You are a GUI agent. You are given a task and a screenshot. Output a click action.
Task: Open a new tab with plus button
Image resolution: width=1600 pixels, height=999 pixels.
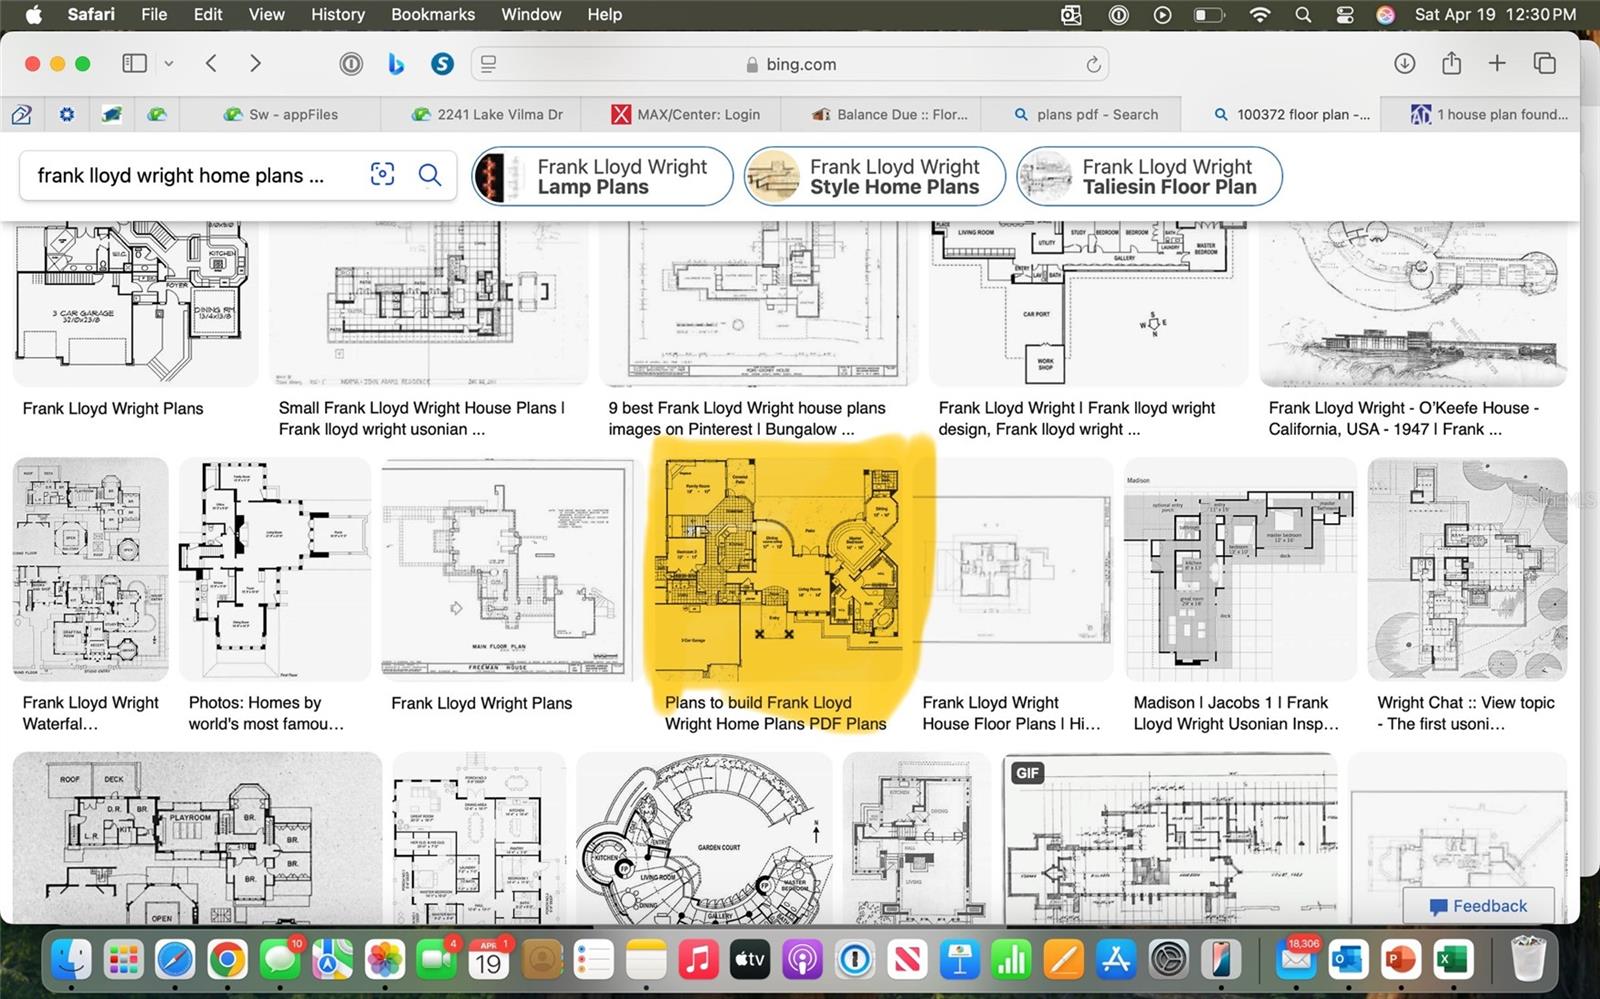pos(1497,64)
